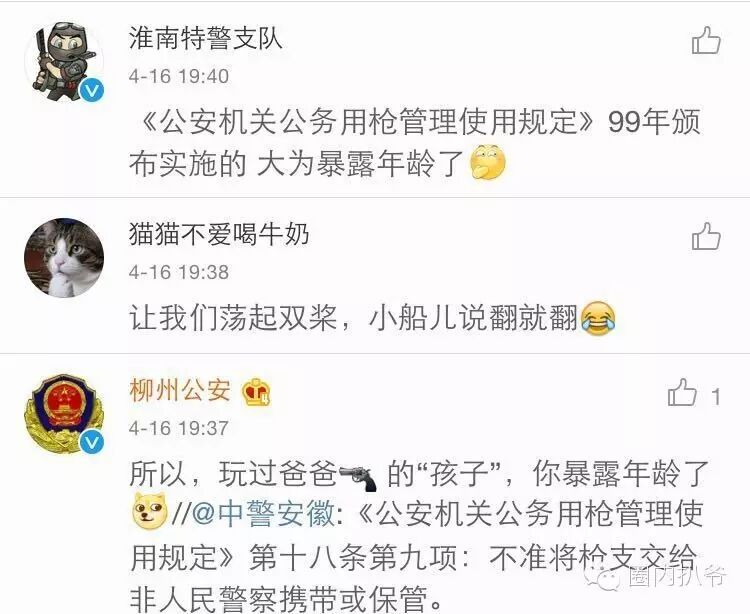
Task: Open 淮南特警支队 avatar profile
Action: 64,62
